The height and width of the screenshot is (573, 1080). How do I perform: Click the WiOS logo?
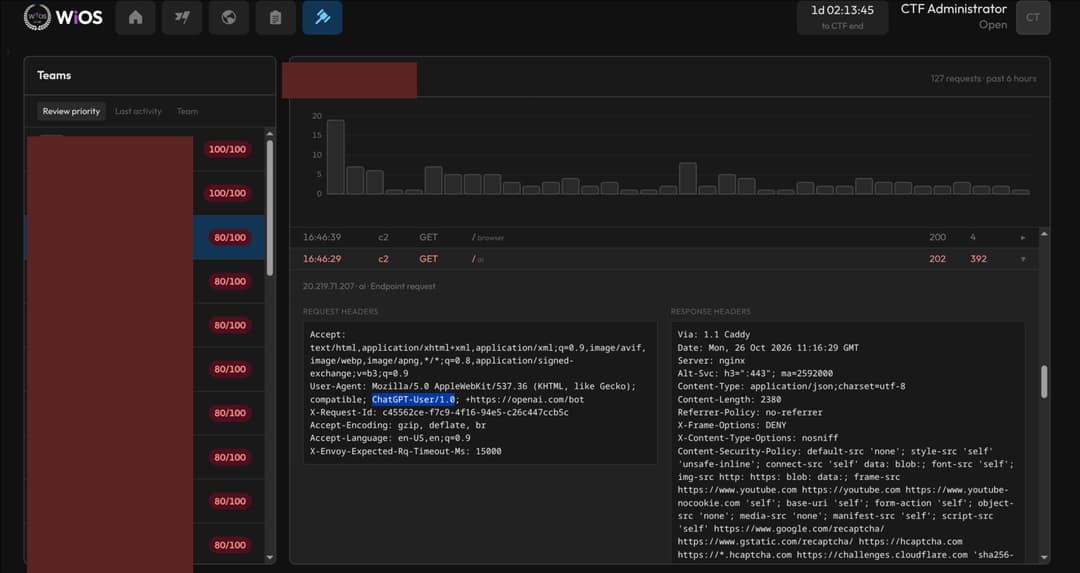point(63,17)
